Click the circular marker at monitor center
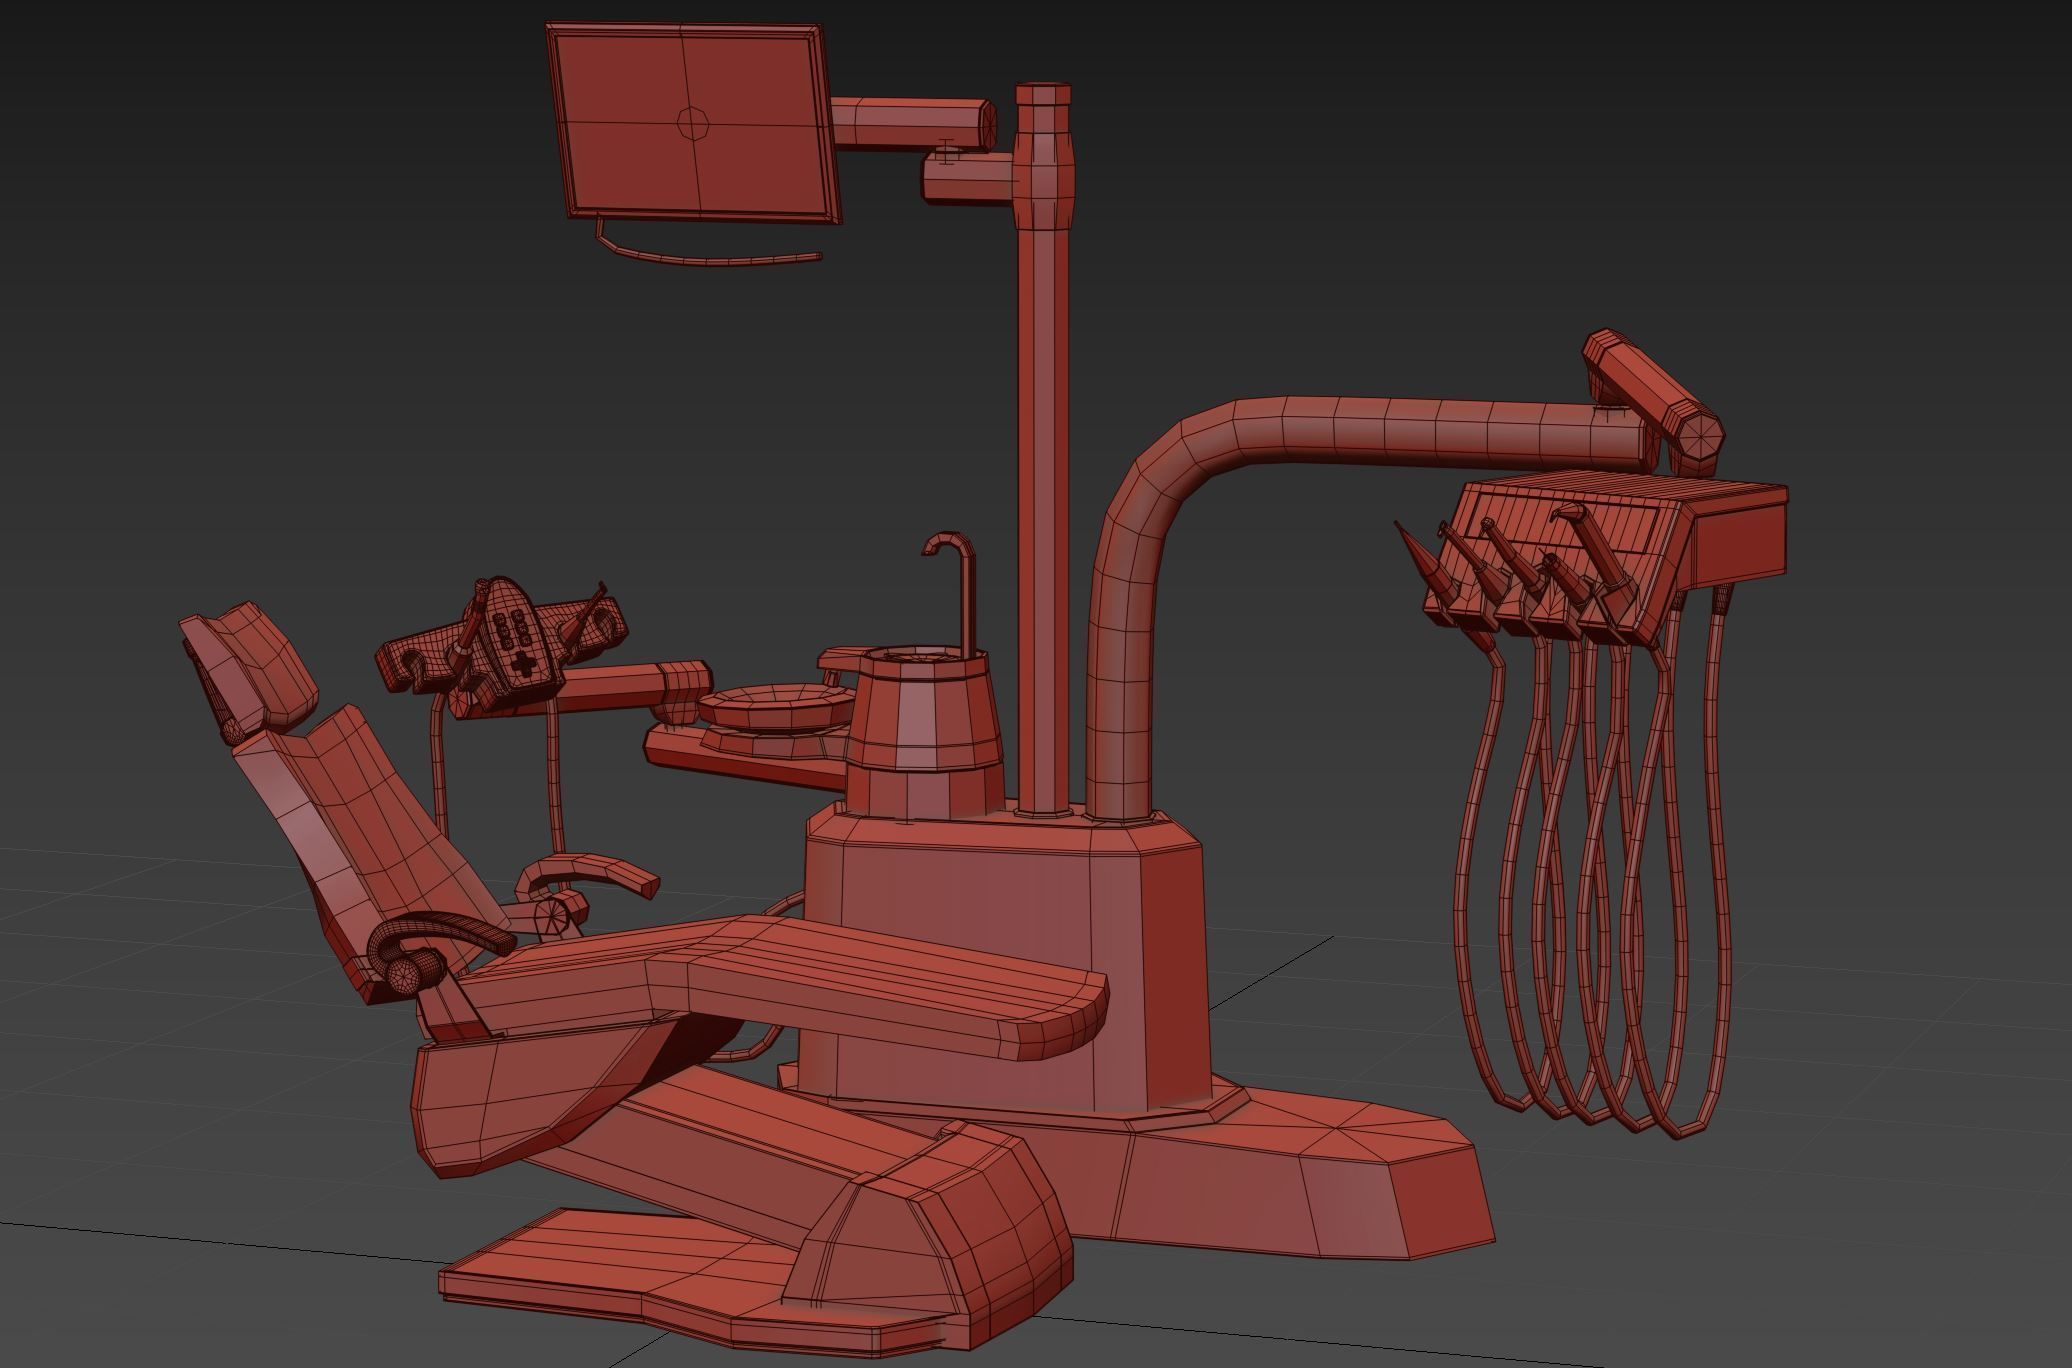Image resolution: width=2072 pixels, height=1368 pixels. point(692,123)
